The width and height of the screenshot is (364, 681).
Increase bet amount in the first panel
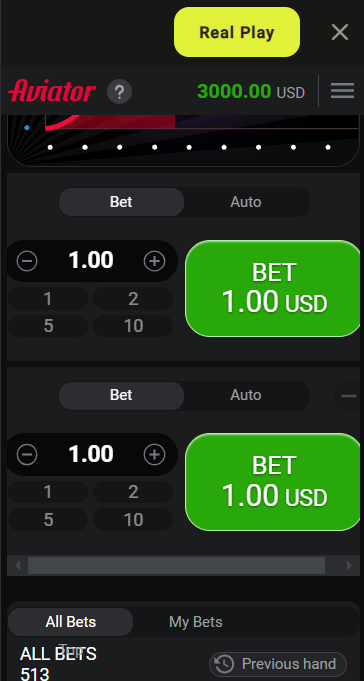click(x=155, y=261)
